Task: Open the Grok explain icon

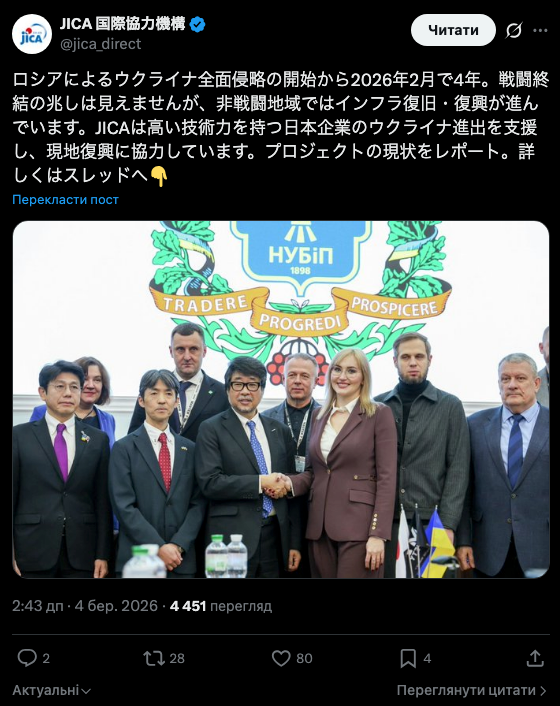Action: click(x=514, y=31)
